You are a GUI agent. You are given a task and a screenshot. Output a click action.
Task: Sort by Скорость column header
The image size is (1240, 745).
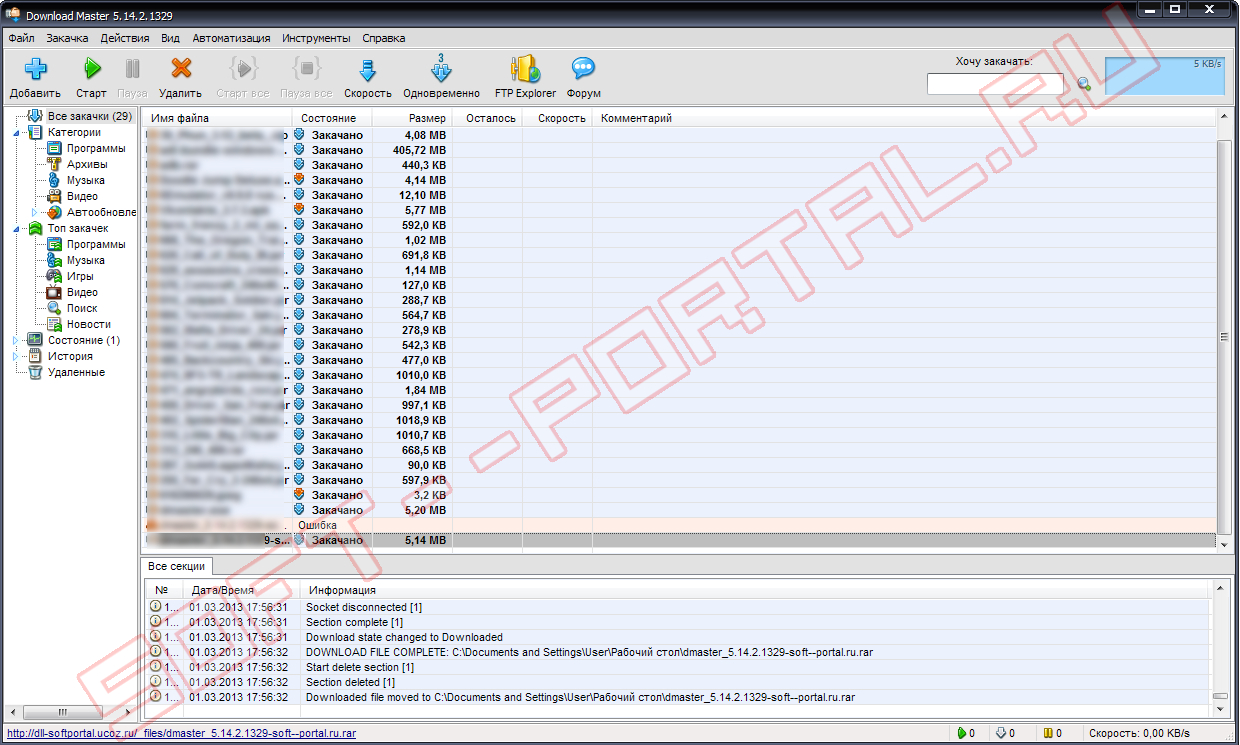556,118
